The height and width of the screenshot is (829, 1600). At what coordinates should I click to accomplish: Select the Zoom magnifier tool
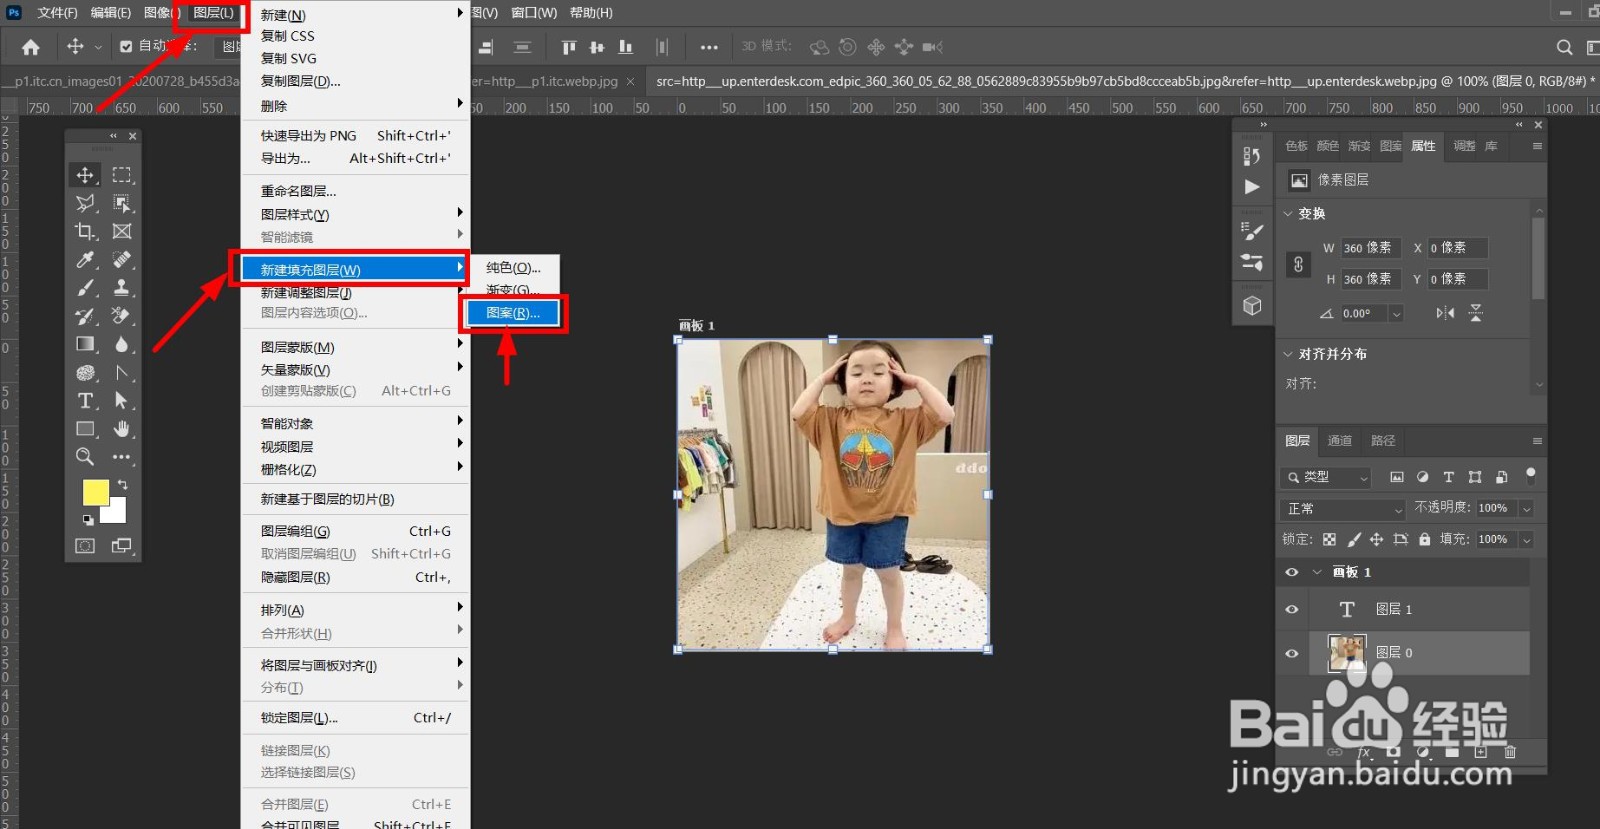tap(85, 457)
